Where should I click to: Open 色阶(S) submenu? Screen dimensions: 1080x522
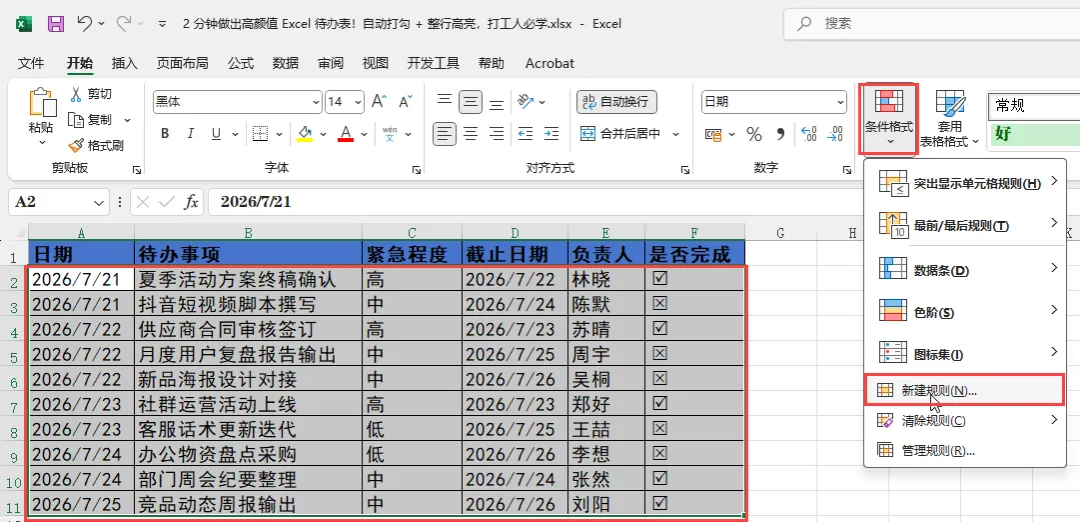click(x=964, y=312)
